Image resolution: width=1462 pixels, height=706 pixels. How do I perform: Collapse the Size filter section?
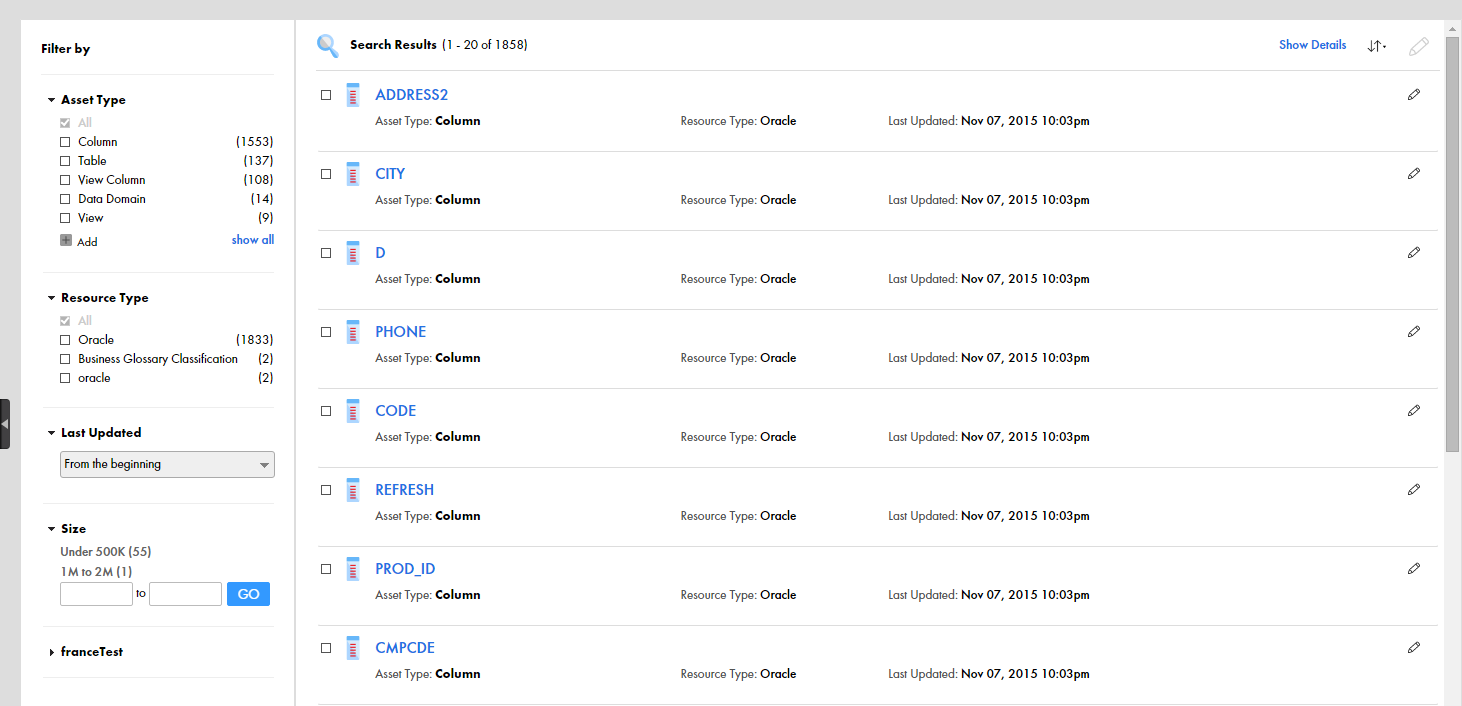click(x=51, y=529)
